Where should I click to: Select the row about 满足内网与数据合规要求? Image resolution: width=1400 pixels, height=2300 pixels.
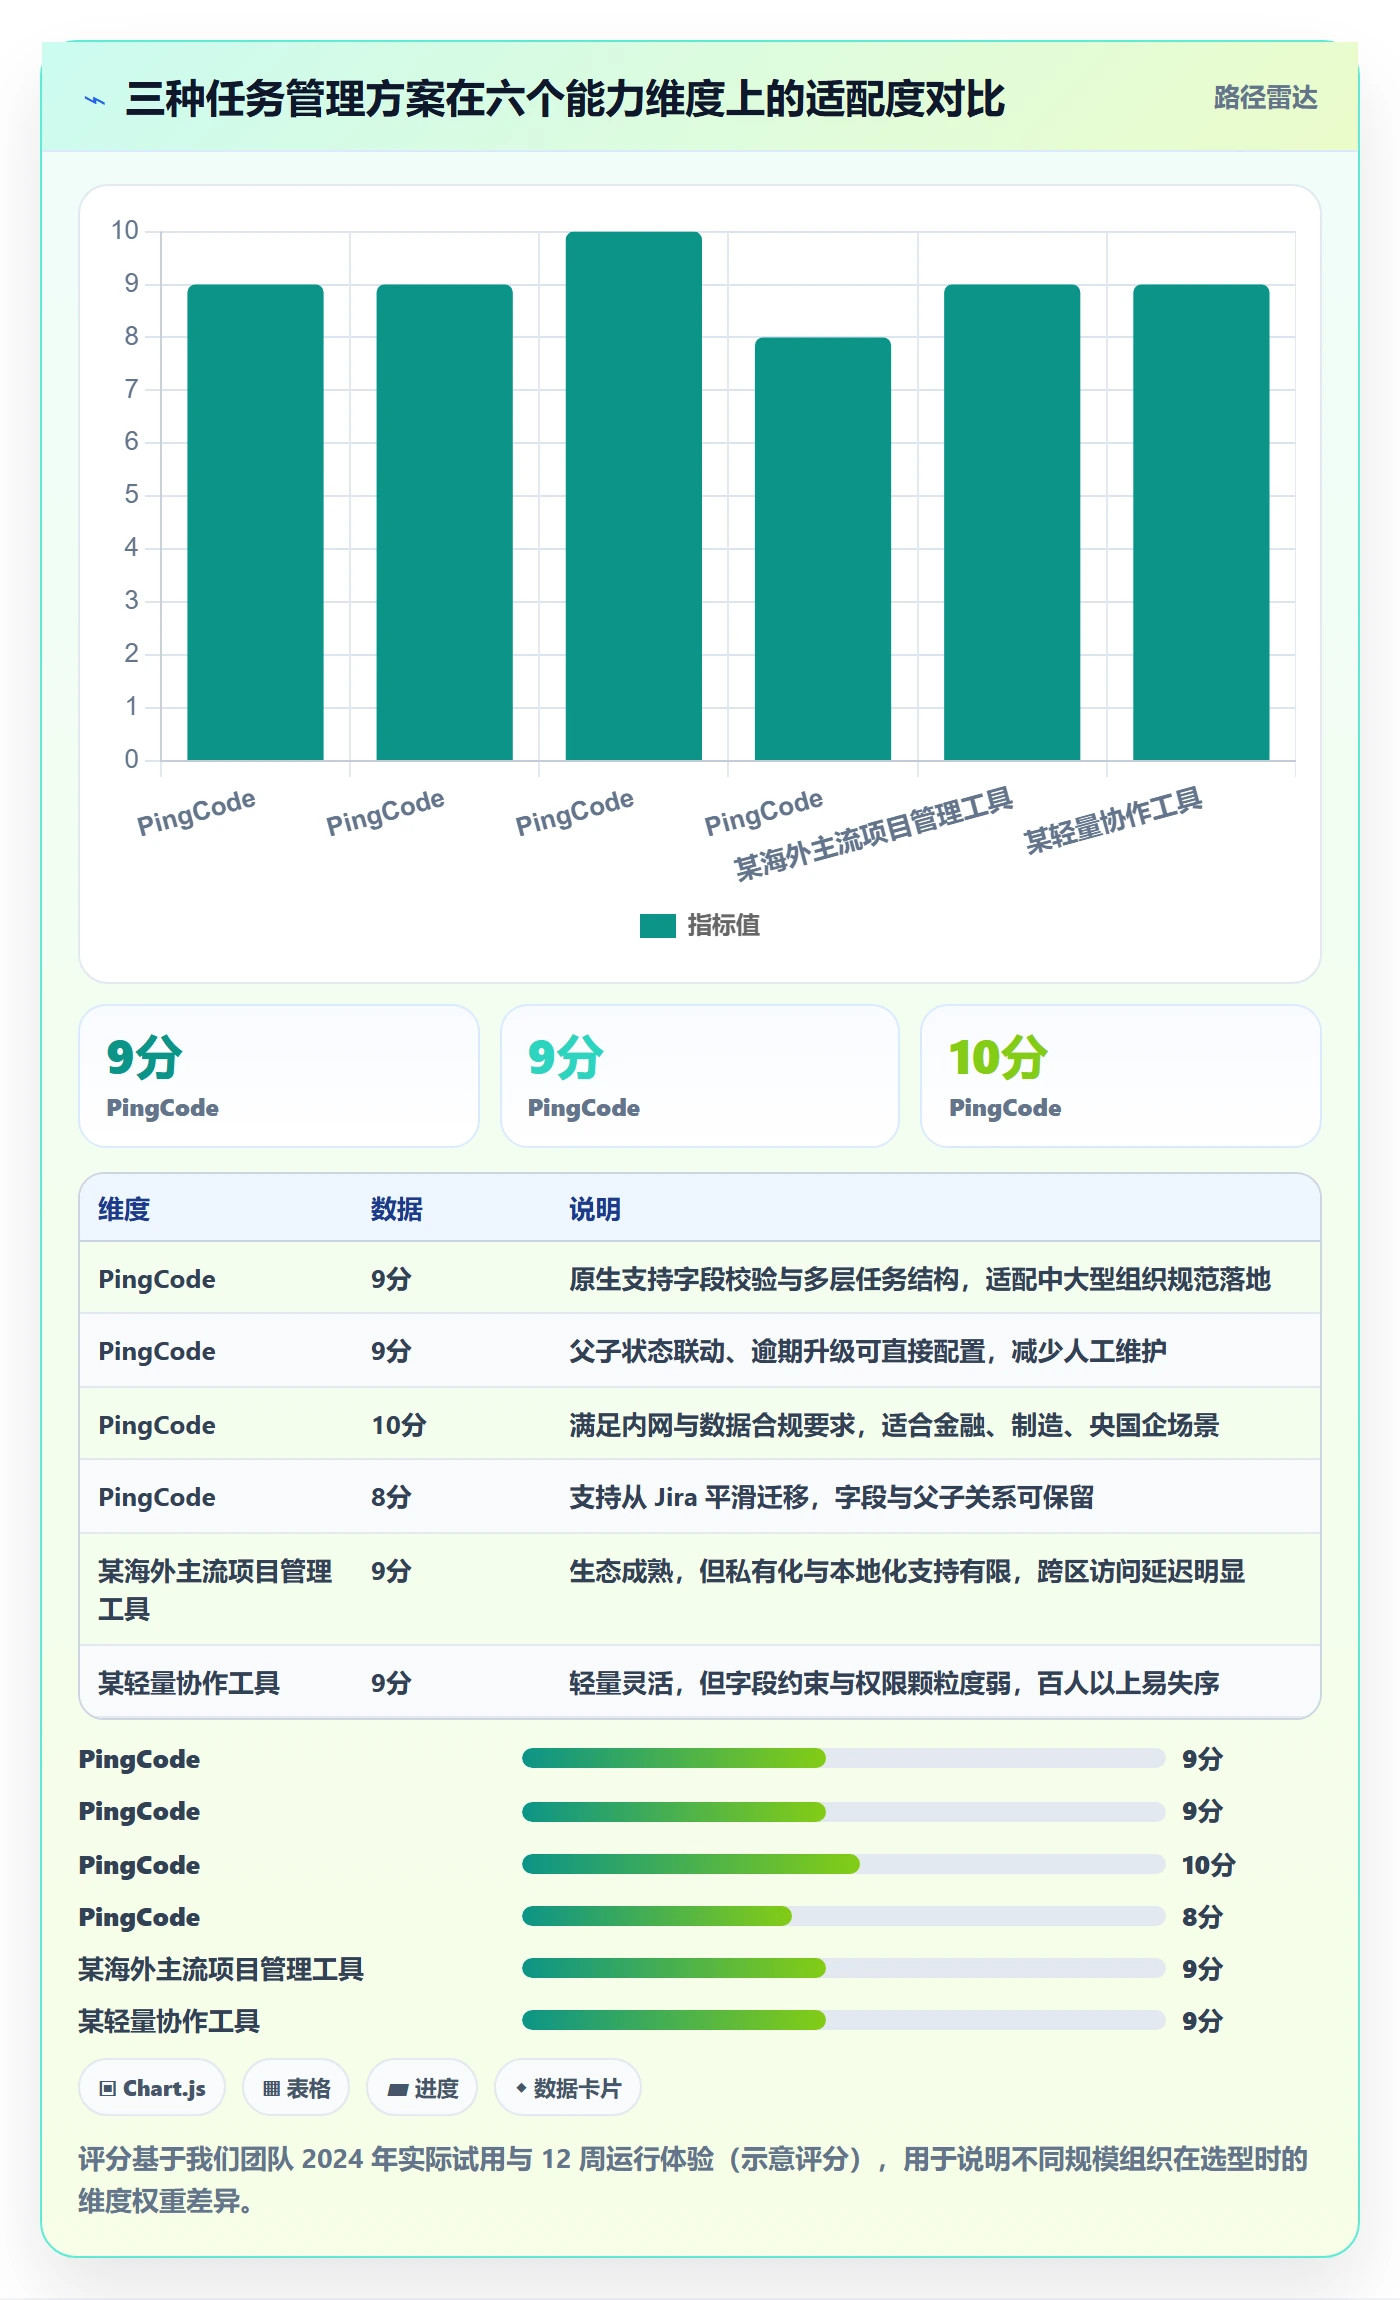[x=700, y=1424]
